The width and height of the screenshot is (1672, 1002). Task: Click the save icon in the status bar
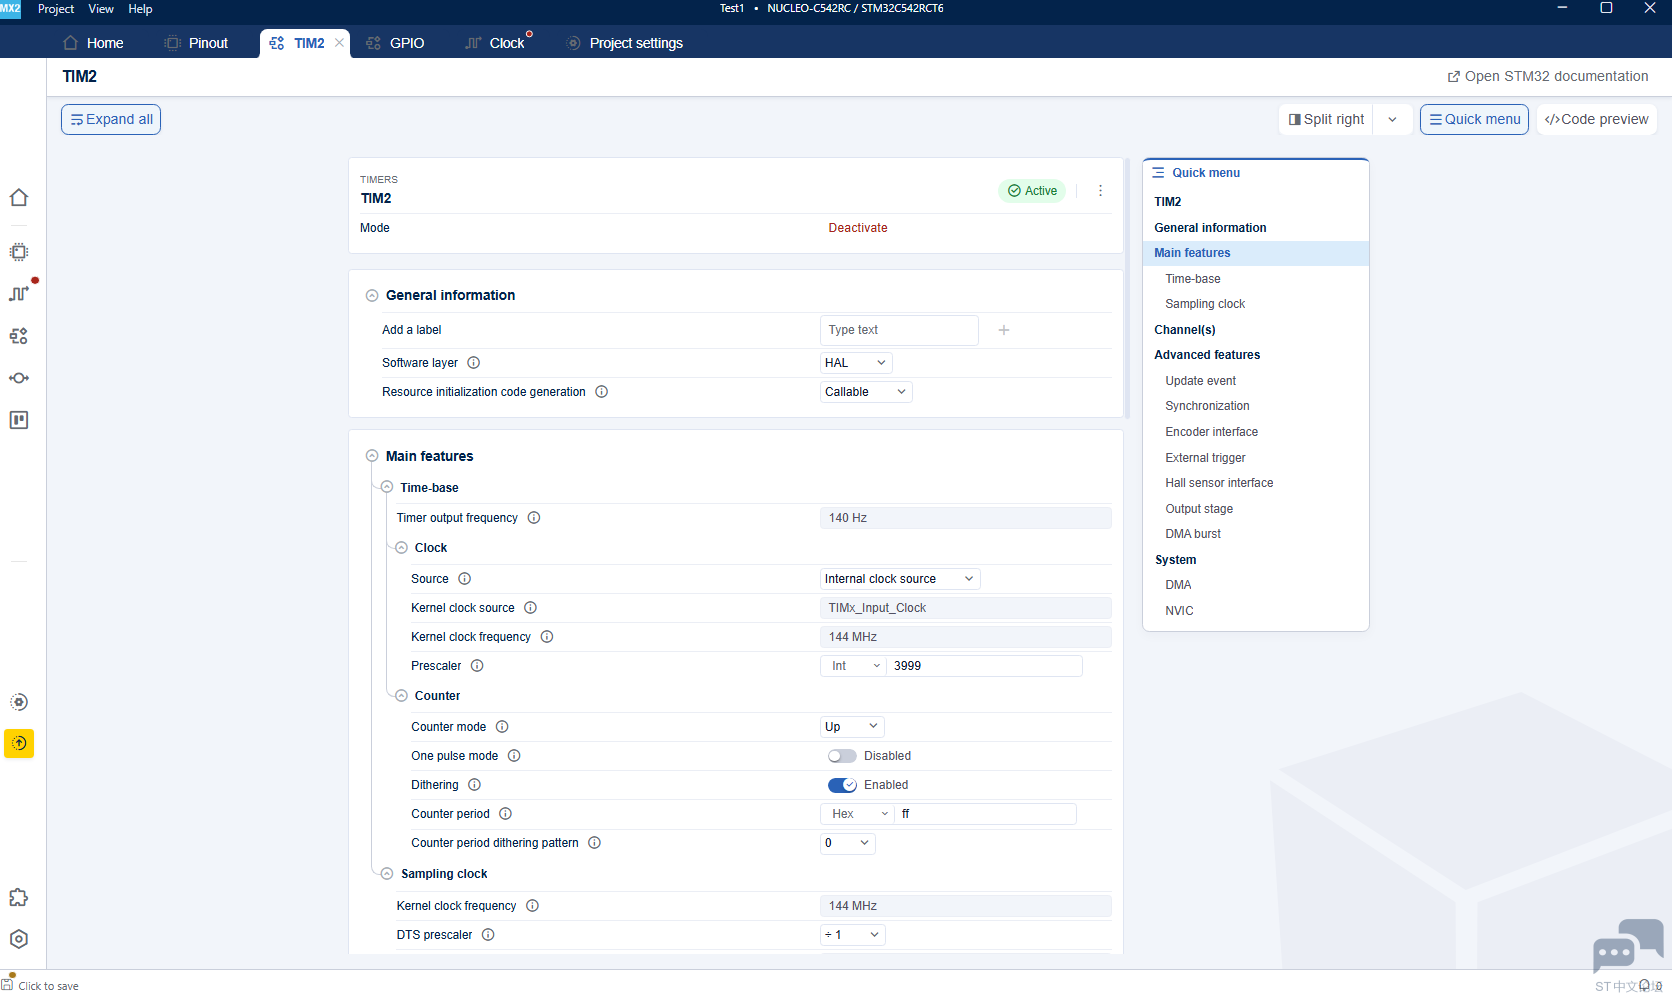pos(8,984)
